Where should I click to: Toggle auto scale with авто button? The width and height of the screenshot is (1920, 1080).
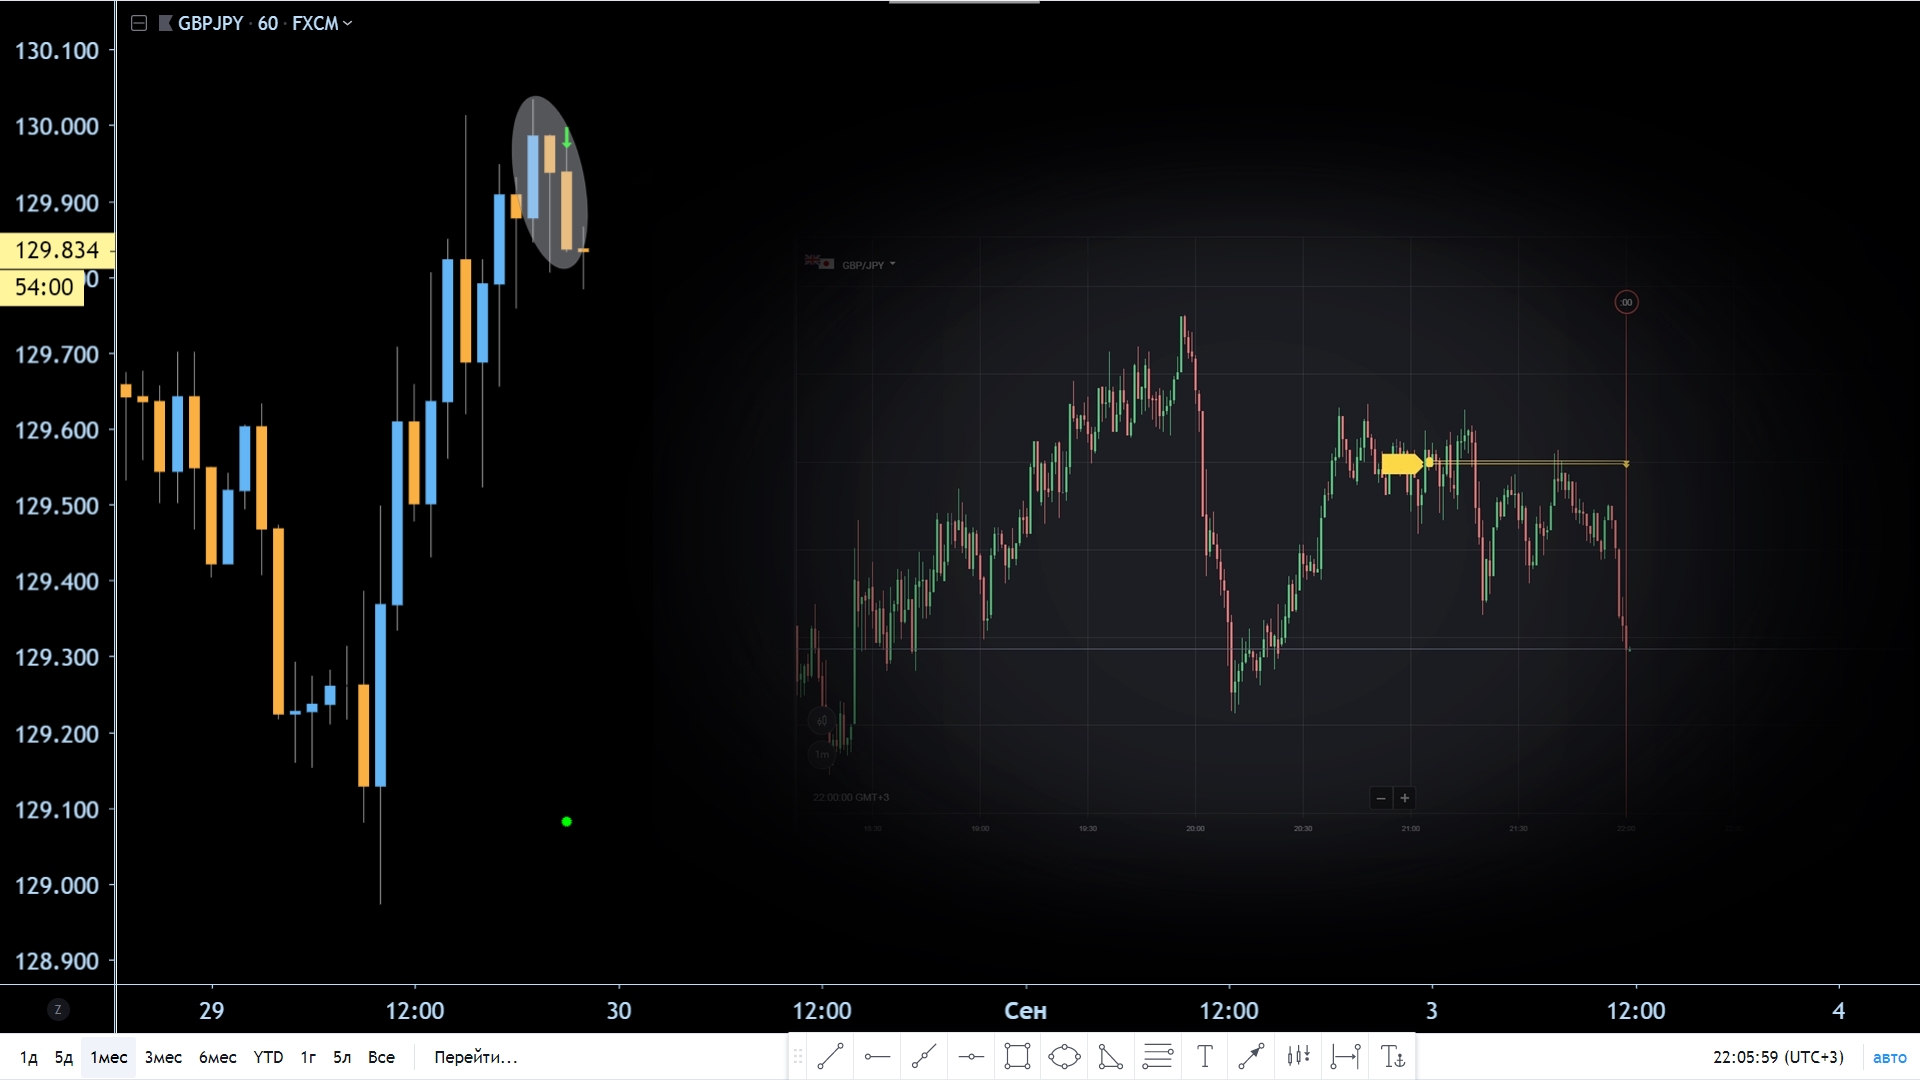pyautogui.click(x=1889, y=1057)
